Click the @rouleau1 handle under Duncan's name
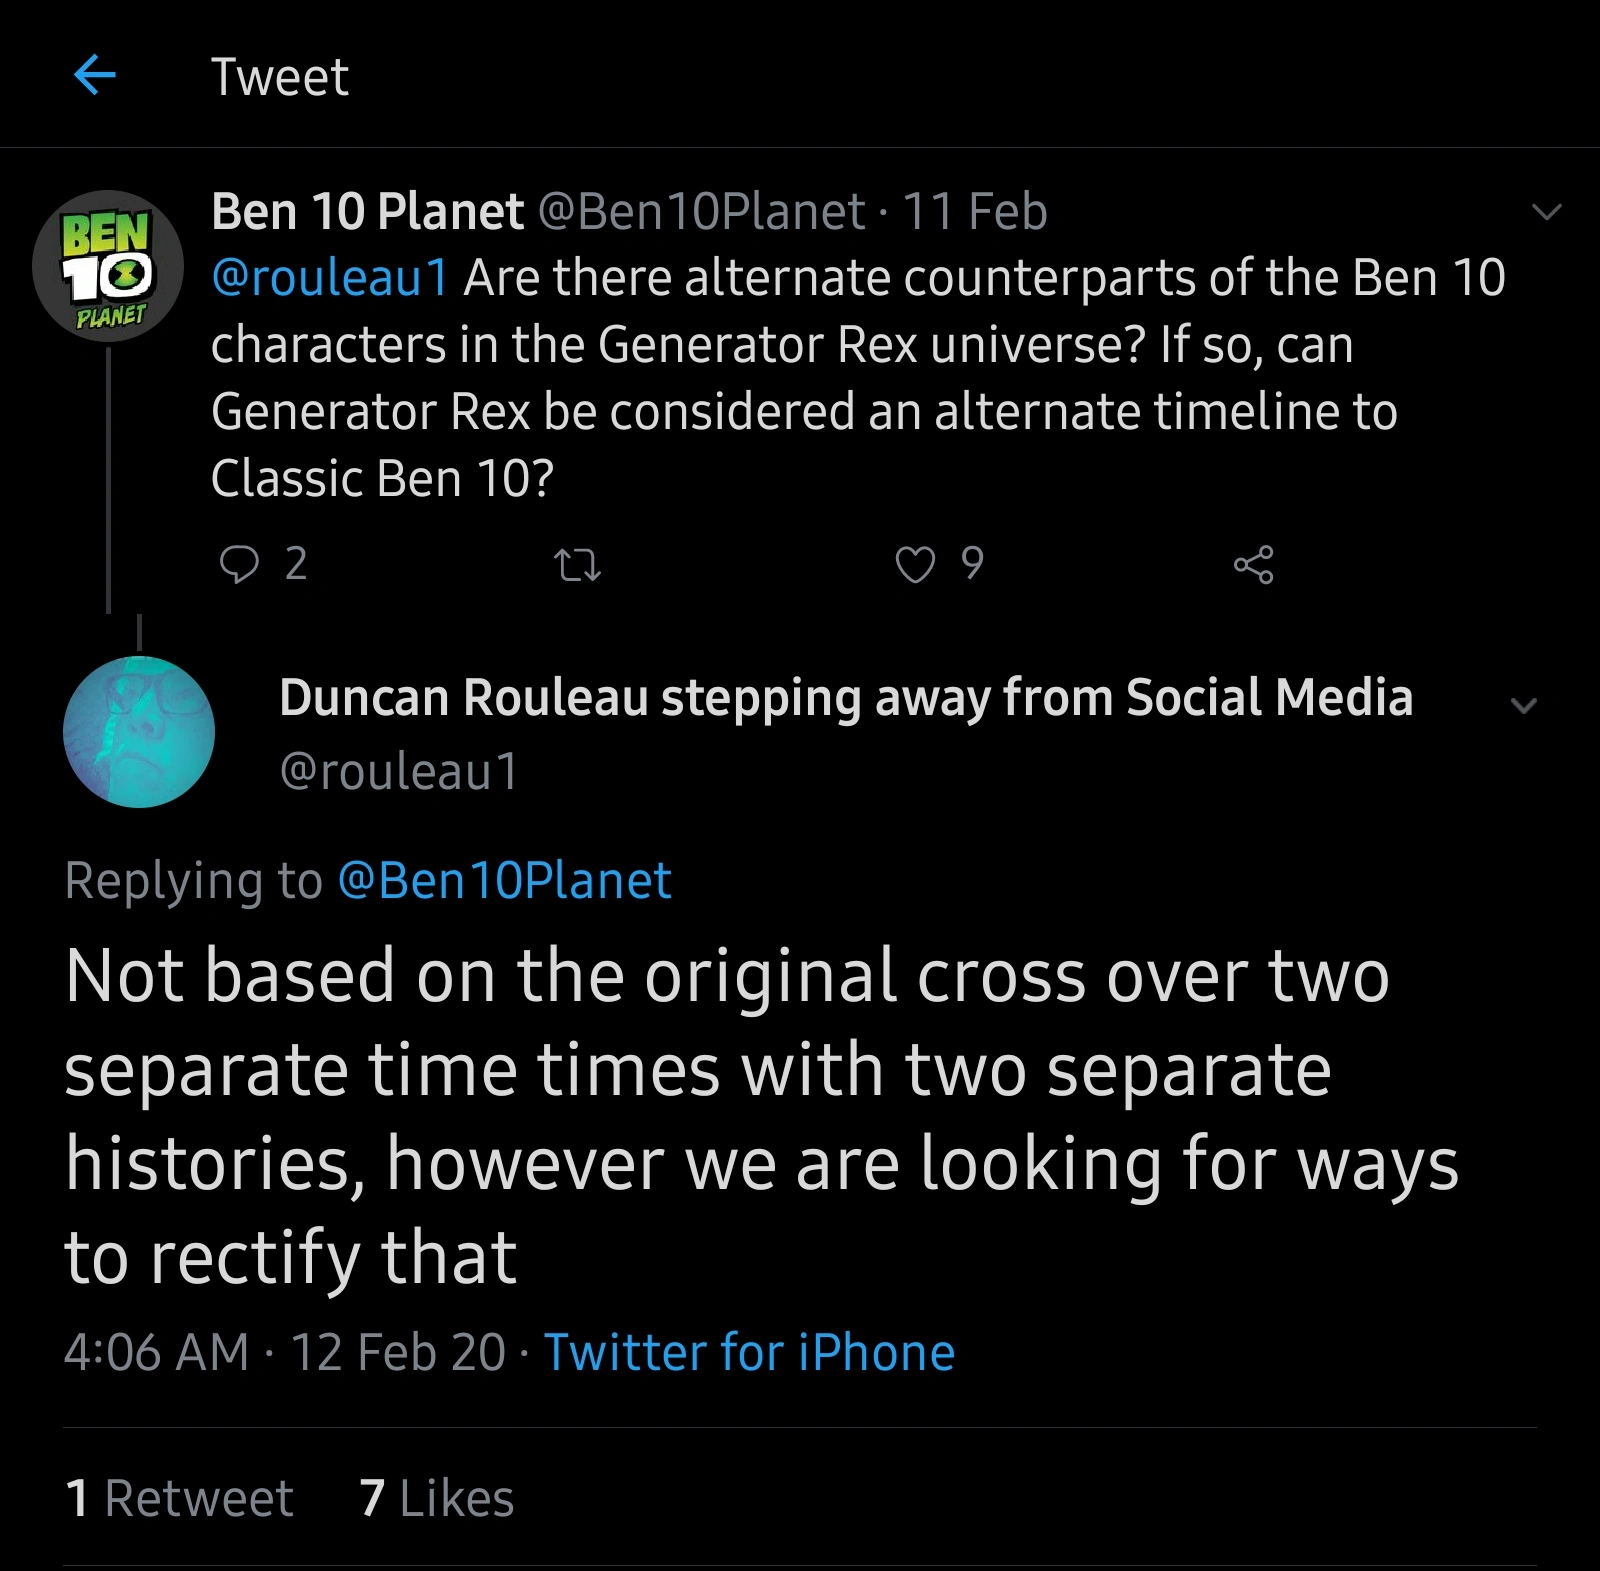The height and width of the screenshot is (1571, 1600). pos(399,771)
